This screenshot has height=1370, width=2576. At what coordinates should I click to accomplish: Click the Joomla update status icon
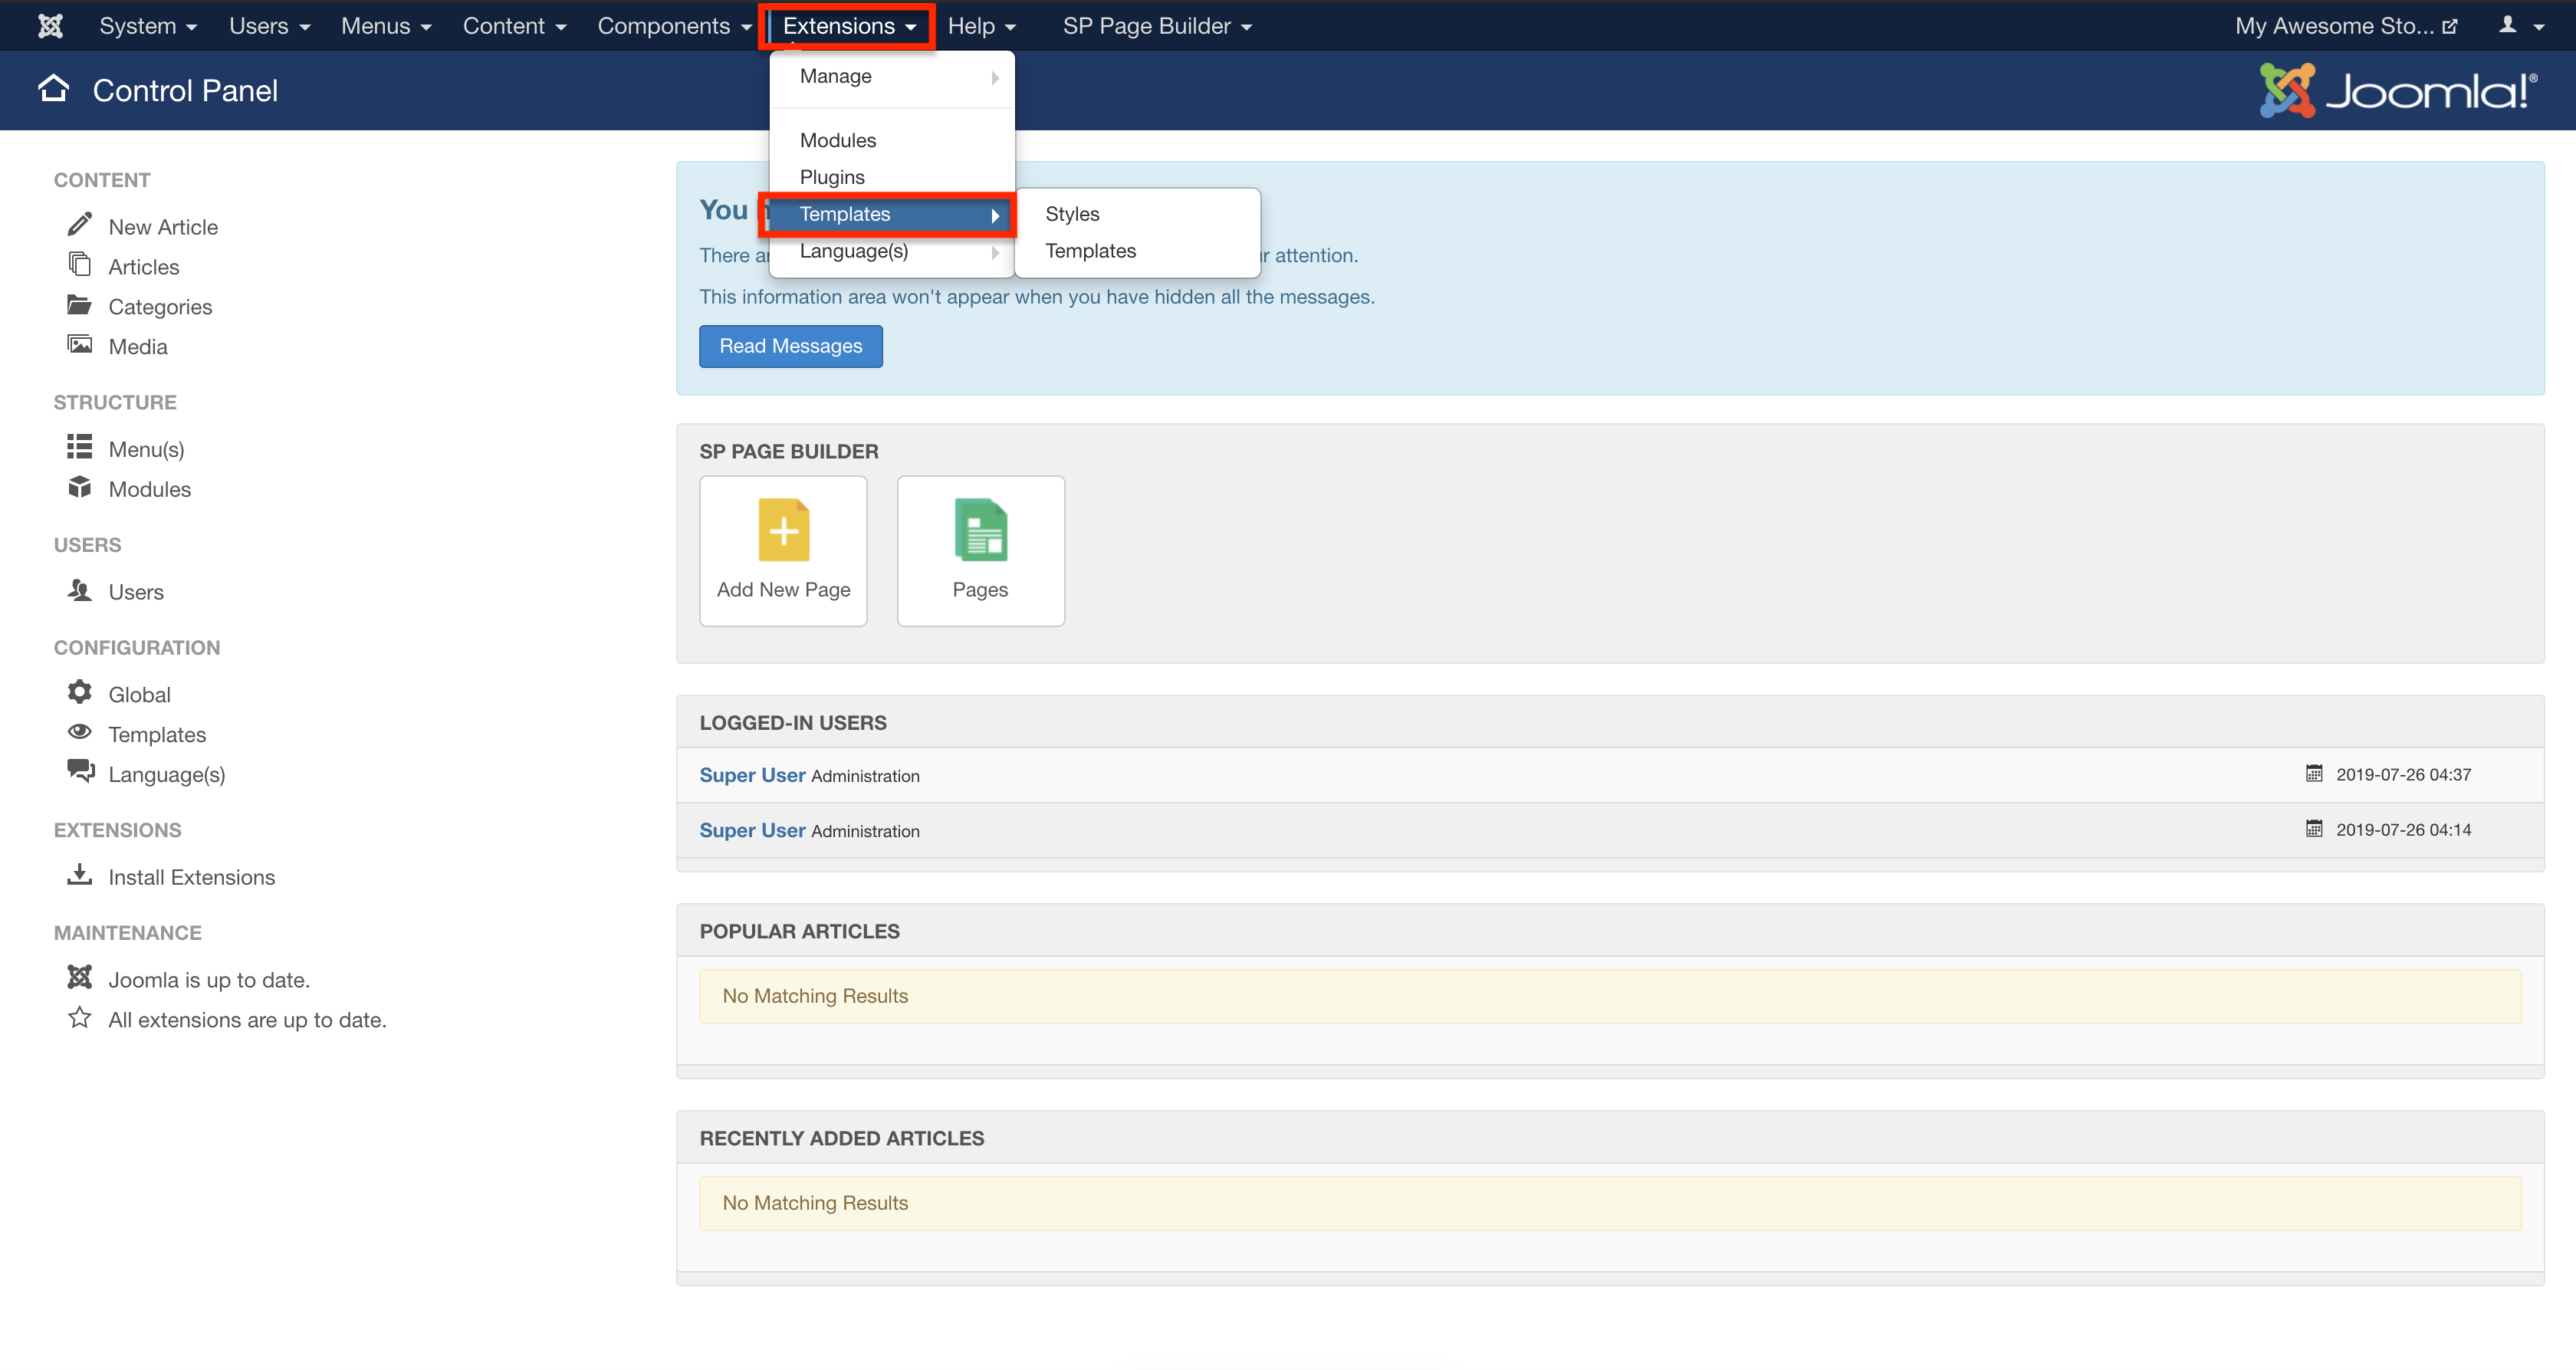point(80,977)
